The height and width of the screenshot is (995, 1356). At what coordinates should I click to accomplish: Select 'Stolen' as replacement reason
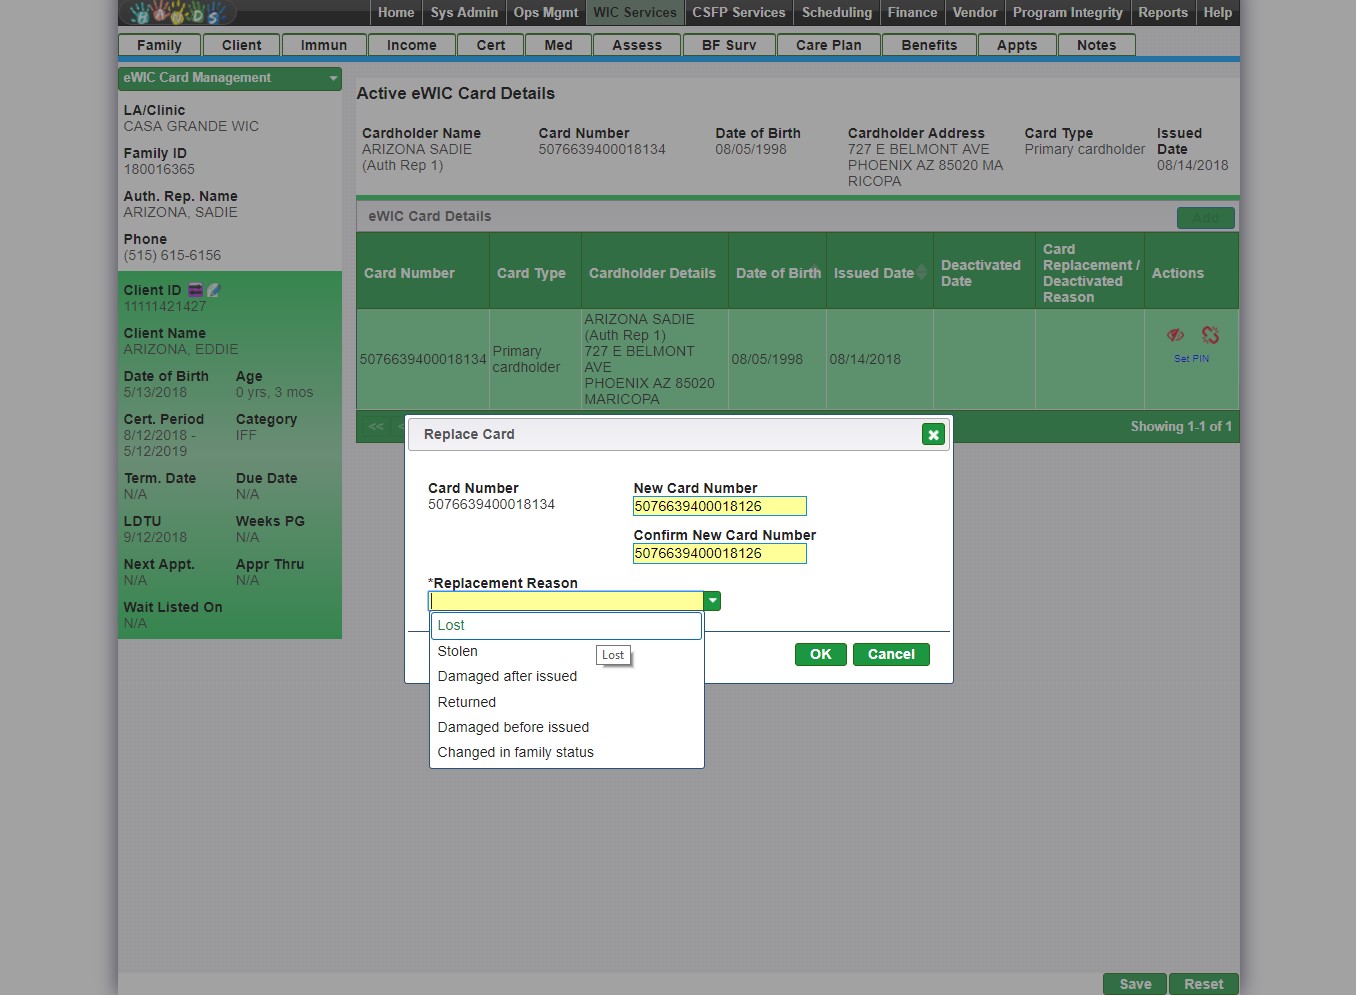click(458, 651)
